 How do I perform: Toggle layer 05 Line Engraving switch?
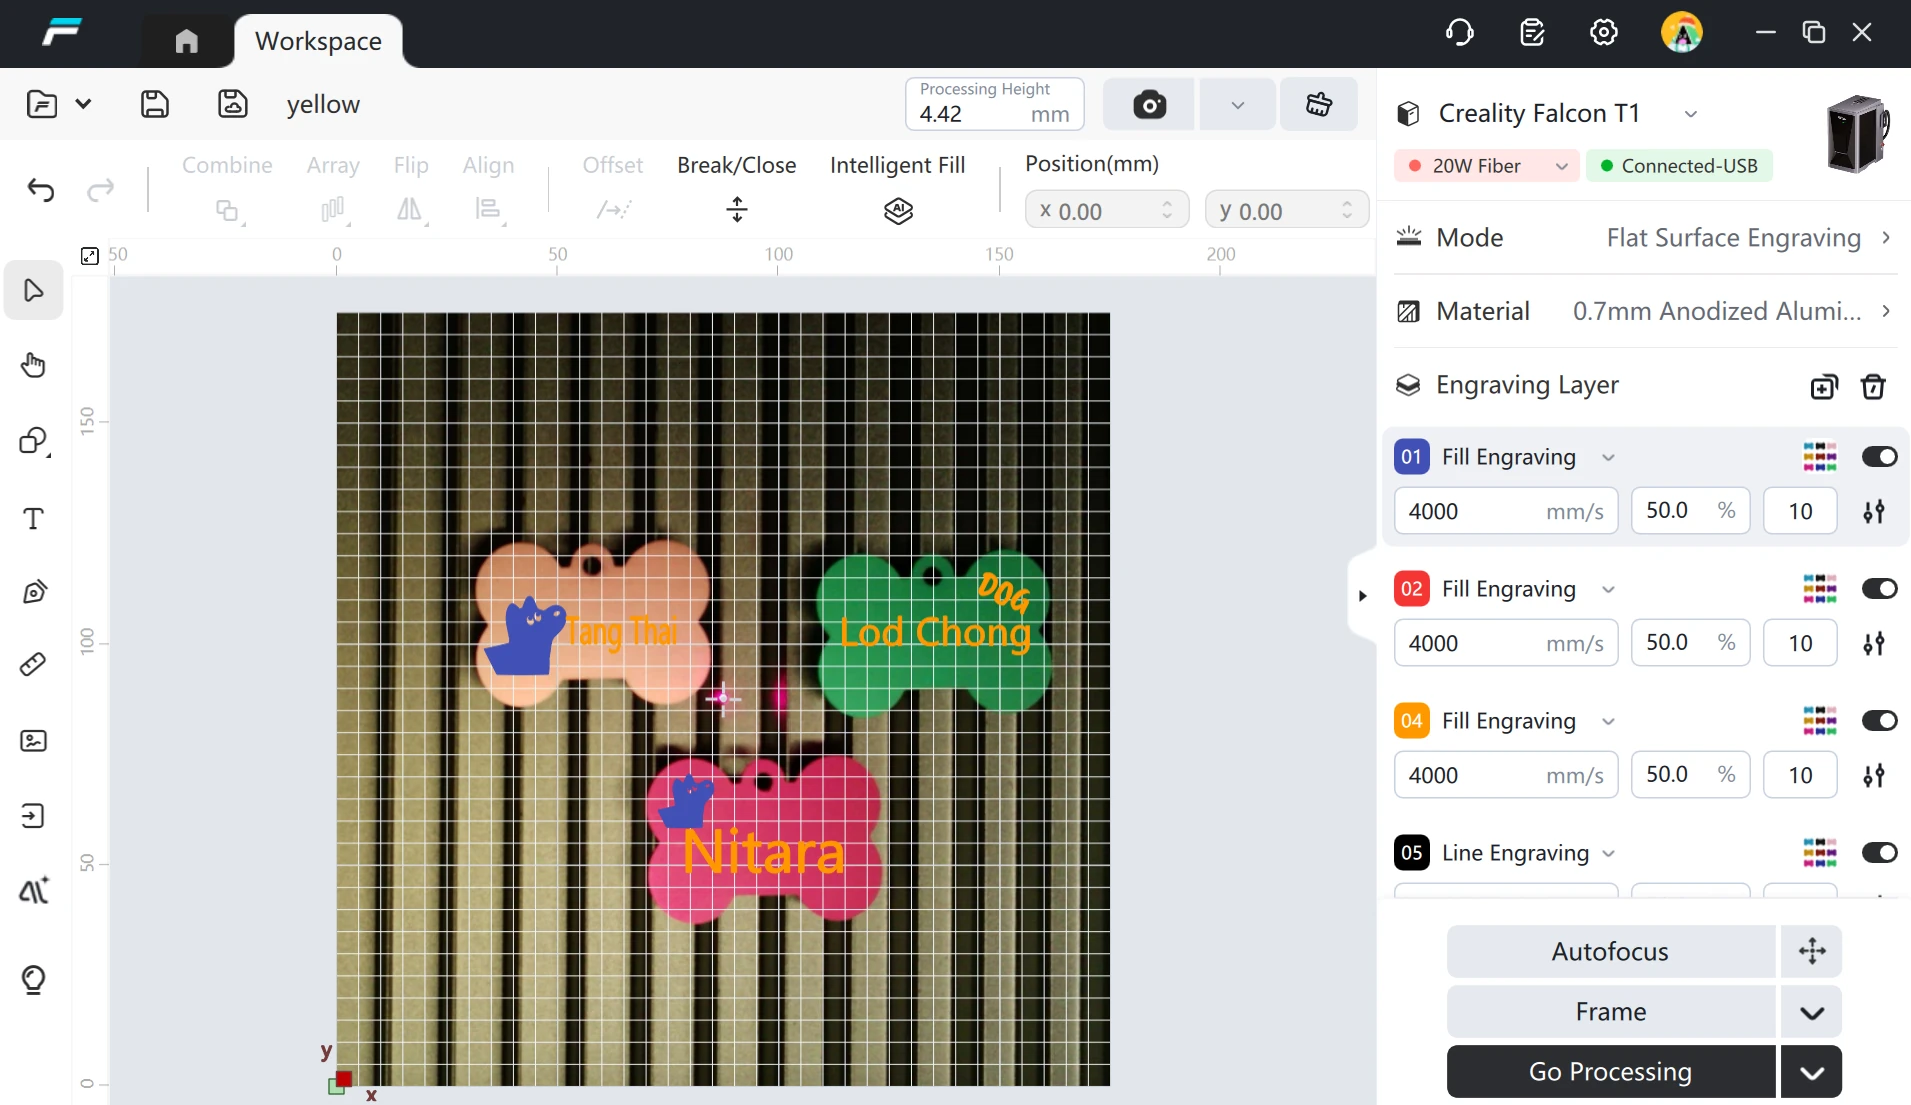click(x=1879, y=853)
